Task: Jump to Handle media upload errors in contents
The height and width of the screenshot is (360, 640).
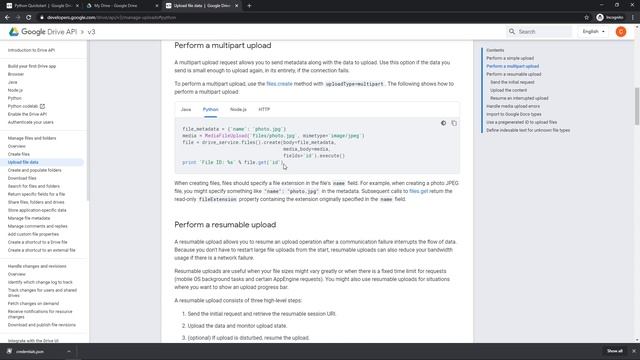Action: click(513, 106)
